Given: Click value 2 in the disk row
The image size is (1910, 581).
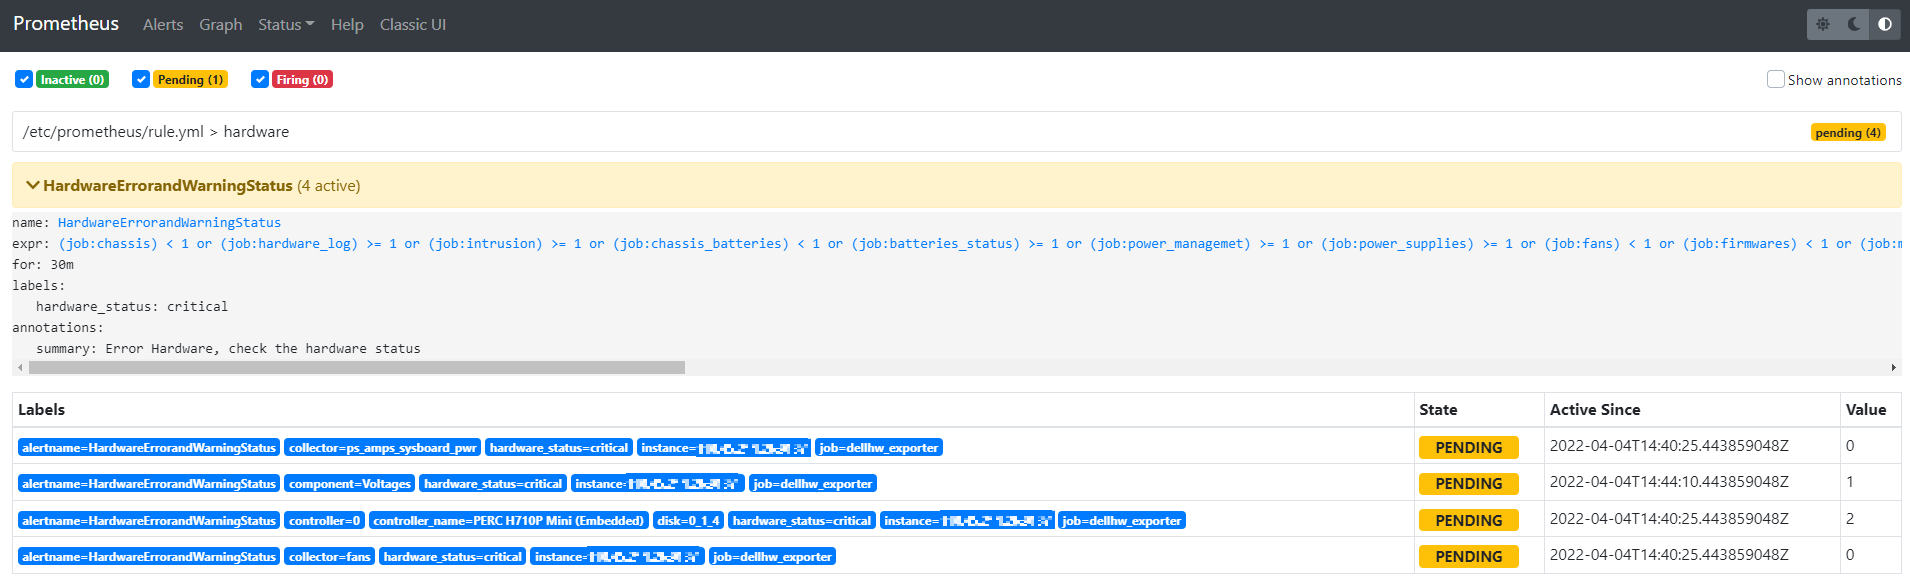Looking at the screenshot, I should tap(1850, 519).
